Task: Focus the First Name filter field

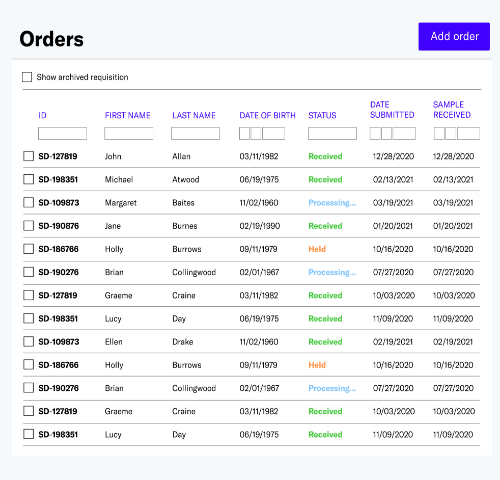Action: 129,133
